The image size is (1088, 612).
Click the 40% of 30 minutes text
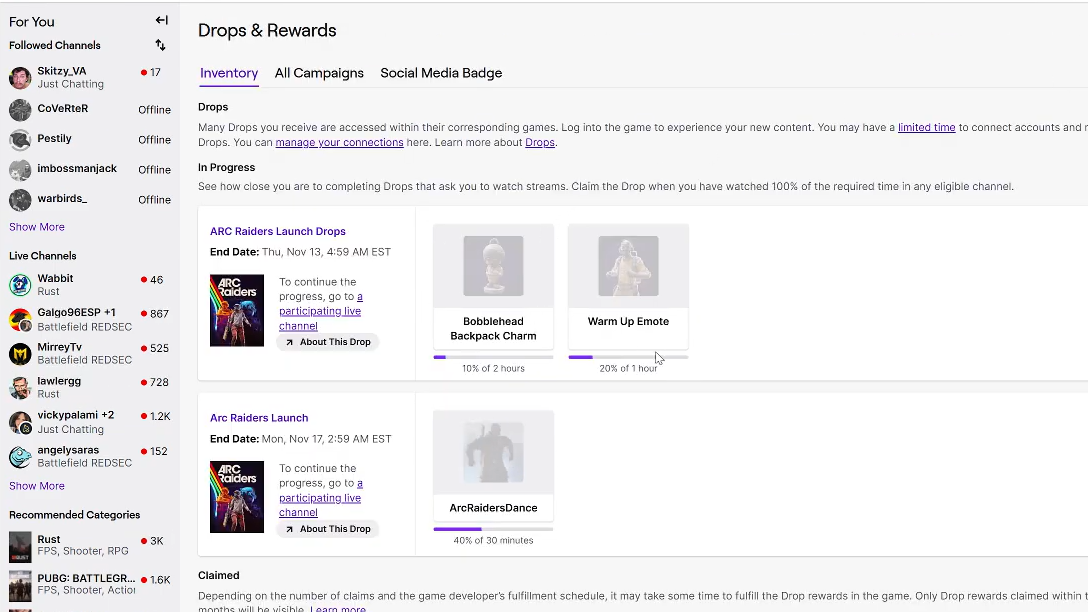pos(493,541)
